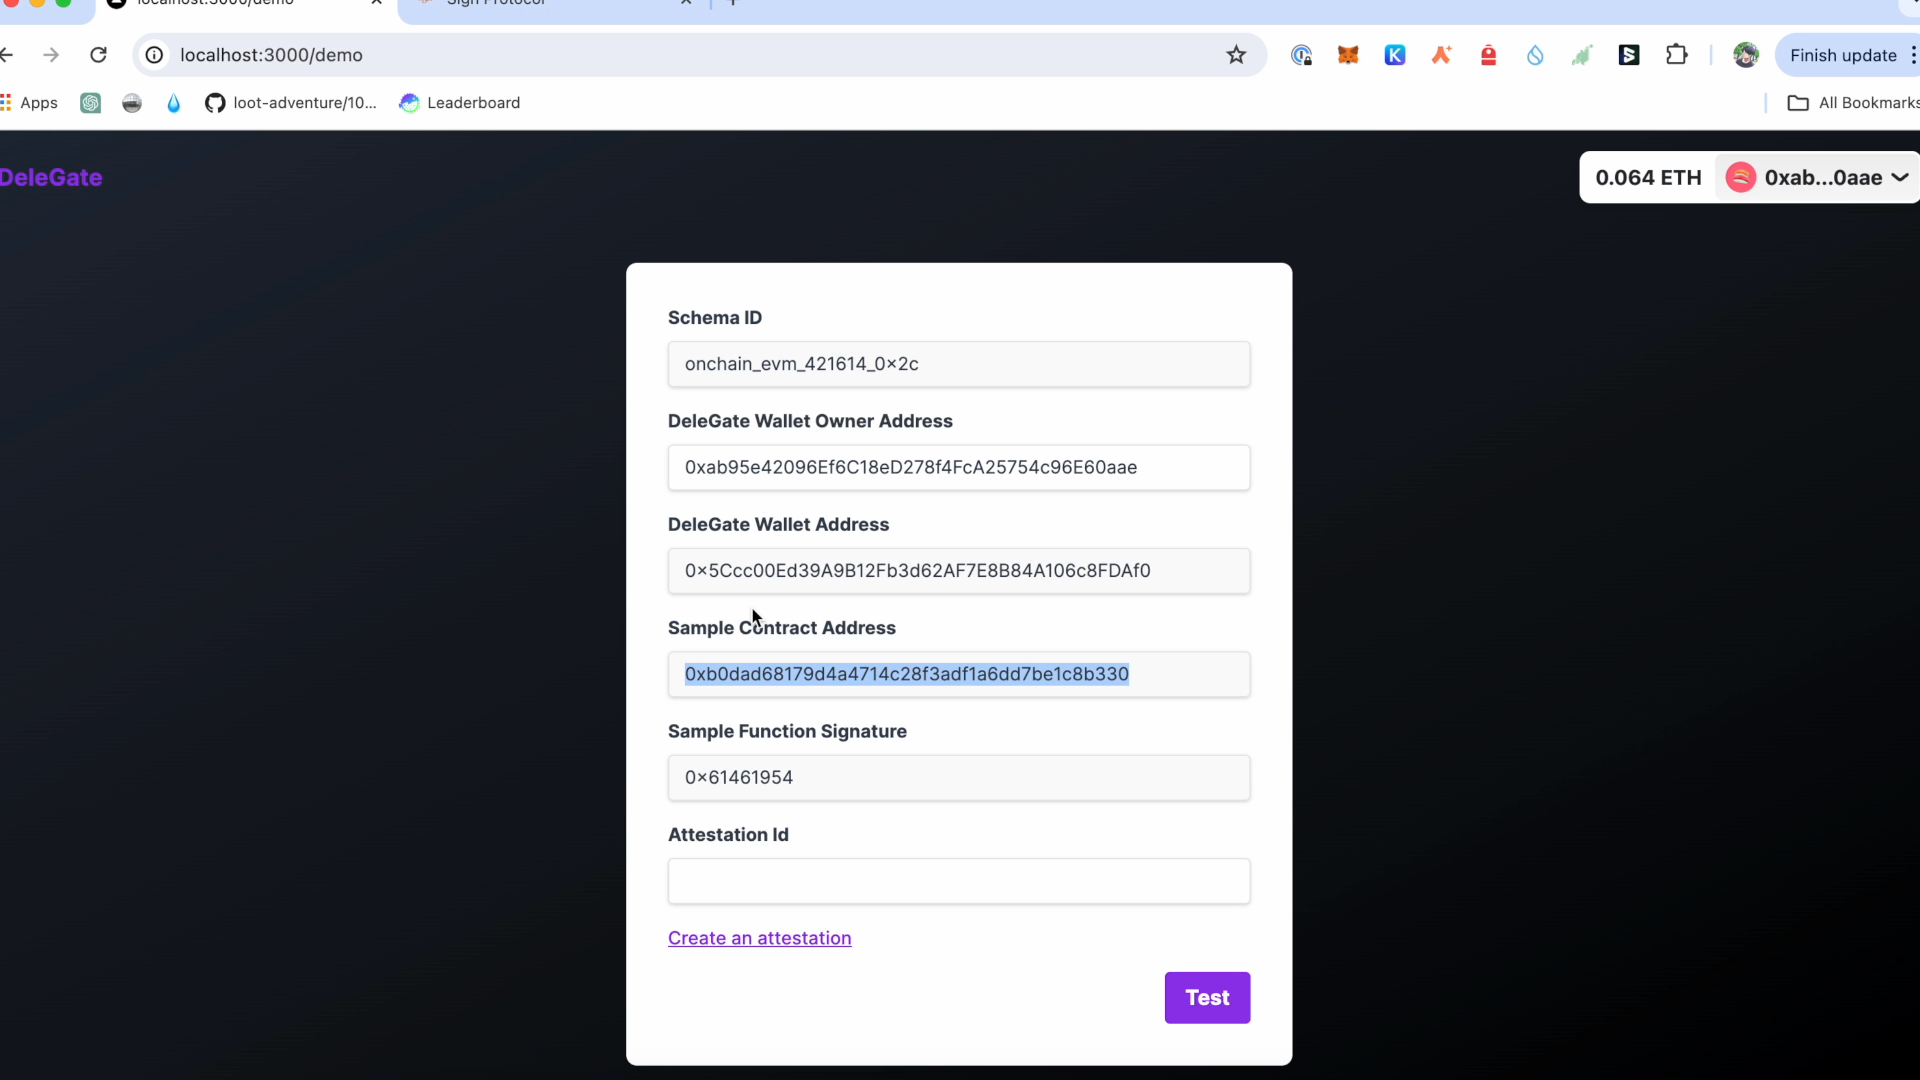Open the orange A extension icon
This screenshot has width=1920, height=1080.
(1441, 55)
